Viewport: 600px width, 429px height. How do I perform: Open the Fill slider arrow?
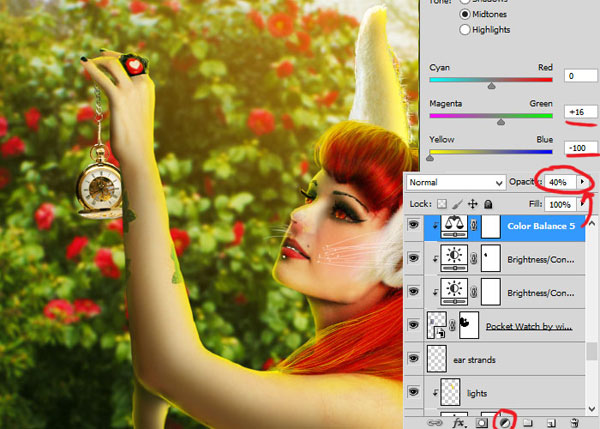click(582, 204)
